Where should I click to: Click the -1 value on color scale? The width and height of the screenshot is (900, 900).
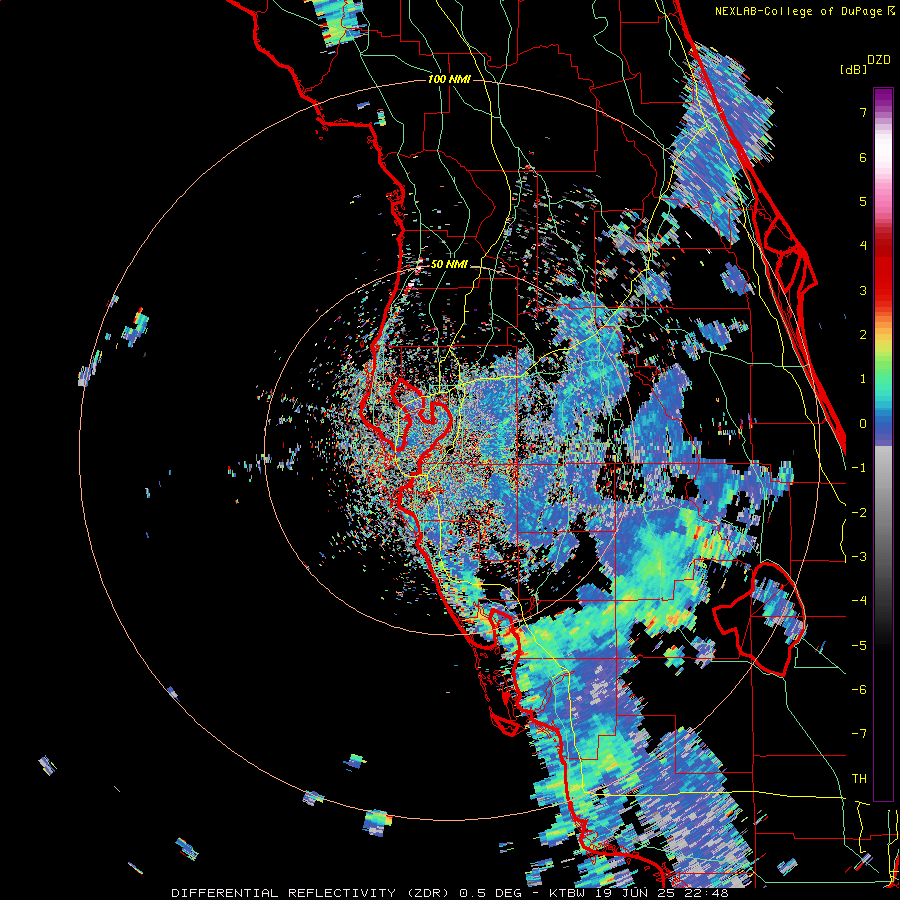tap(859, 468)
